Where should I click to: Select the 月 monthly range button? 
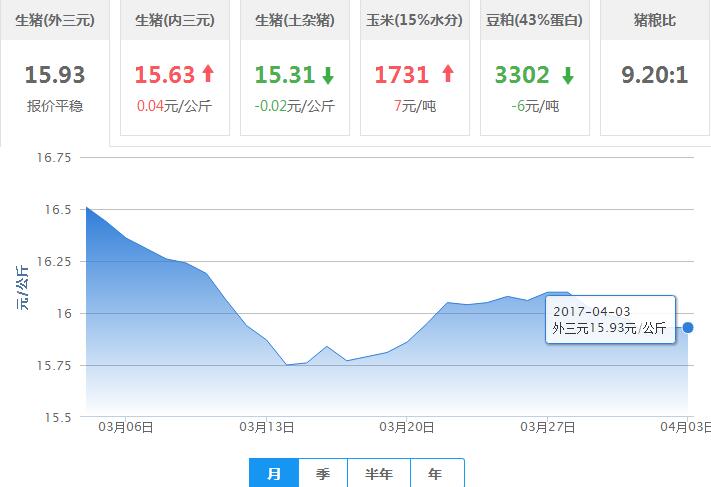[274, 474]
